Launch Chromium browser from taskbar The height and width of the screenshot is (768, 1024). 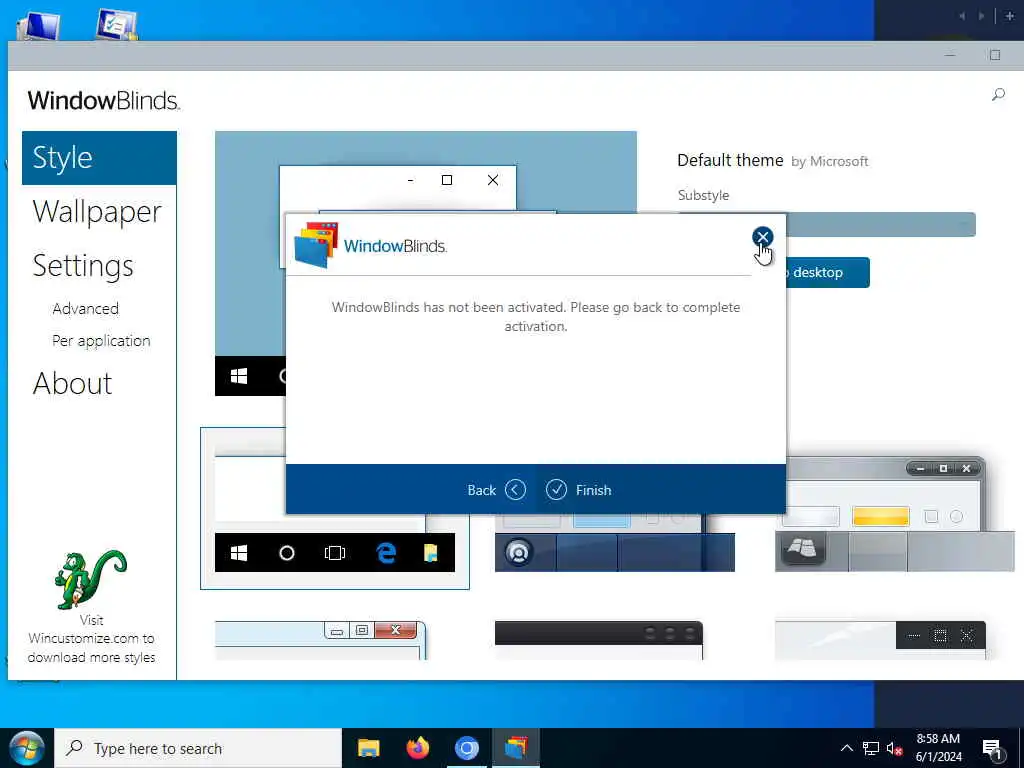(466, 748)
